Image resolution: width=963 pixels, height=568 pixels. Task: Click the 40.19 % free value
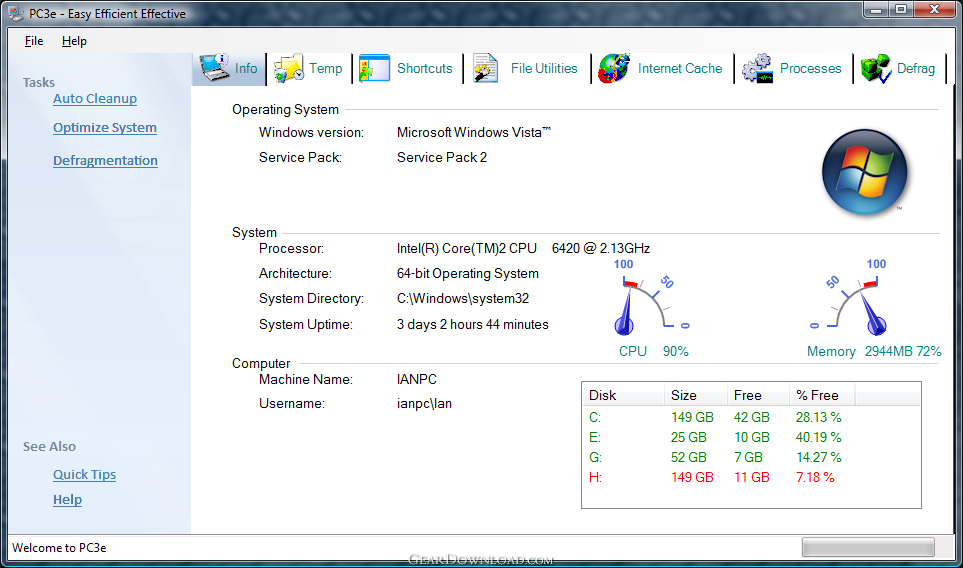(x=819, y=437)
